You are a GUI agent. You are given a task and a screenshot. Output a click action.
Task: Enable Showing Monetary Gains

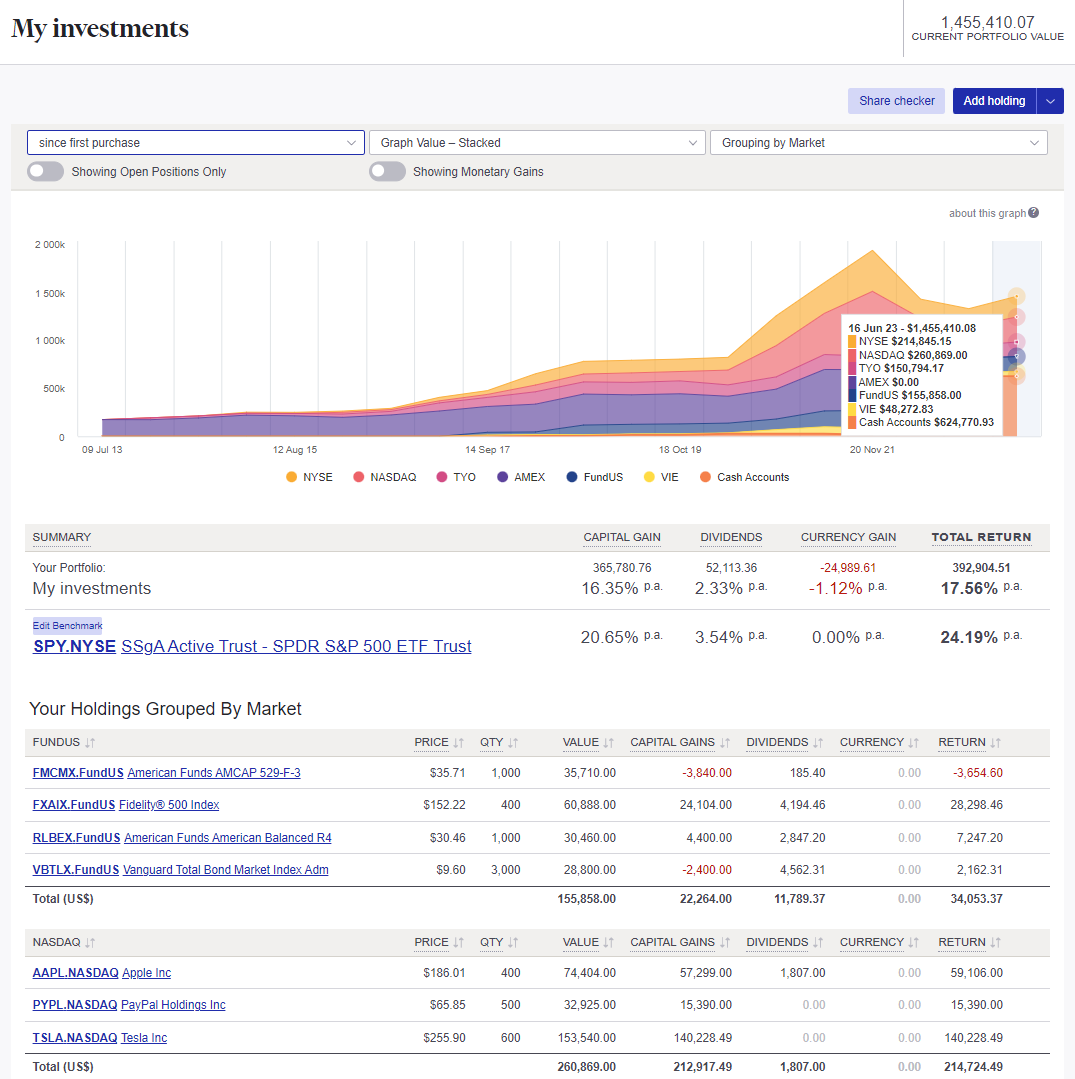(387, 171)
